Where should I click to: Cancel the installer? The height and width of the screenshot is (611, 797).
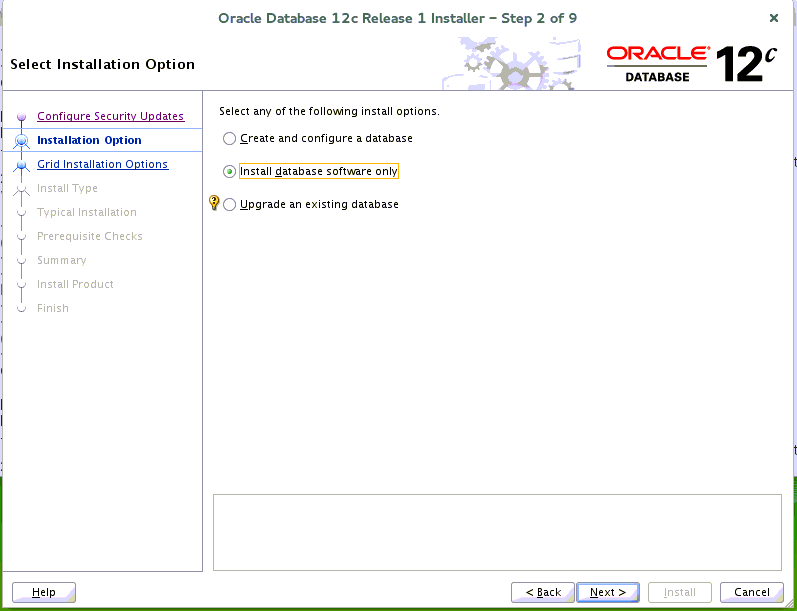tap(752, 592)
